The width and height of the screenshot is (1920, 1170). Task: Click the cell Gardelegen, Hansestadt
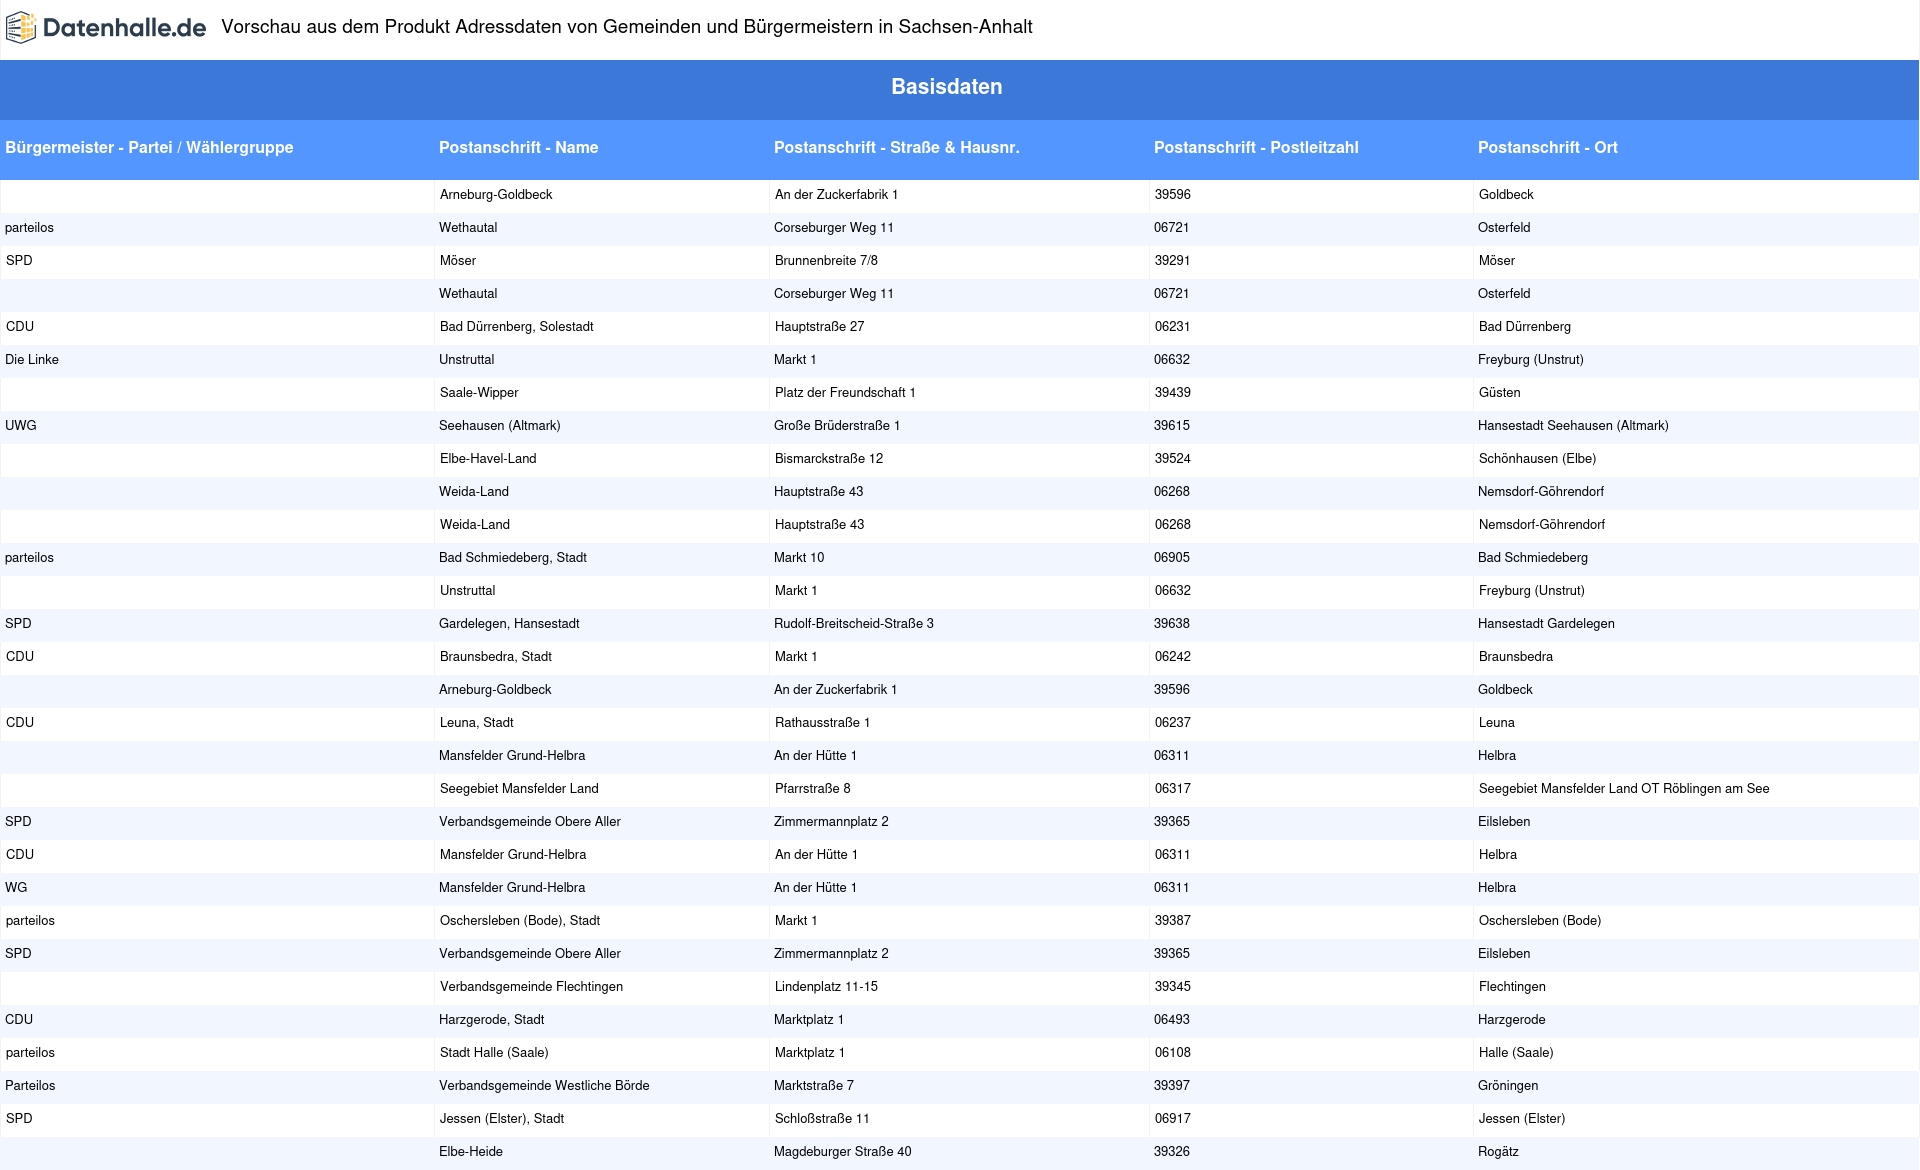(509, 624)
